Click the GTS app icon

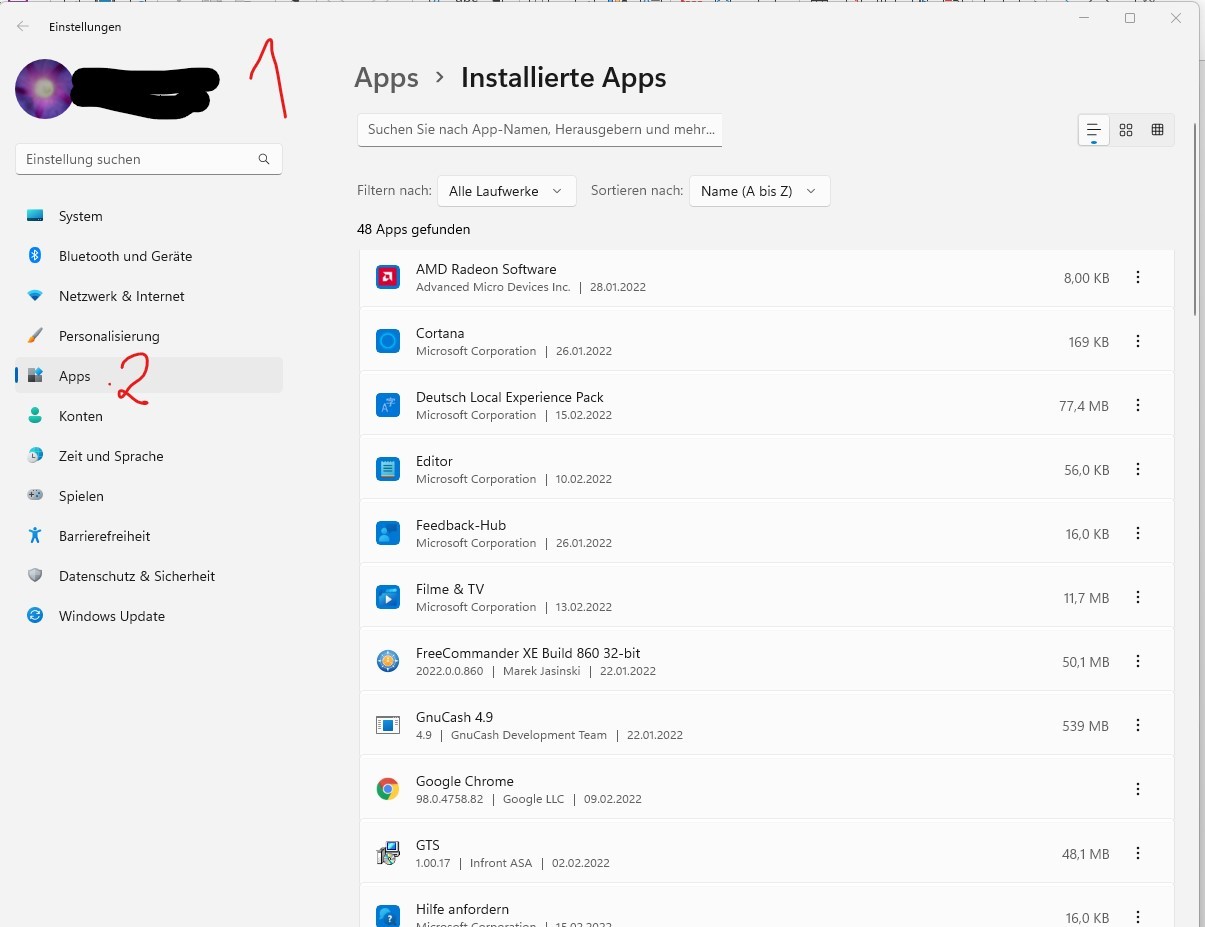388,853
